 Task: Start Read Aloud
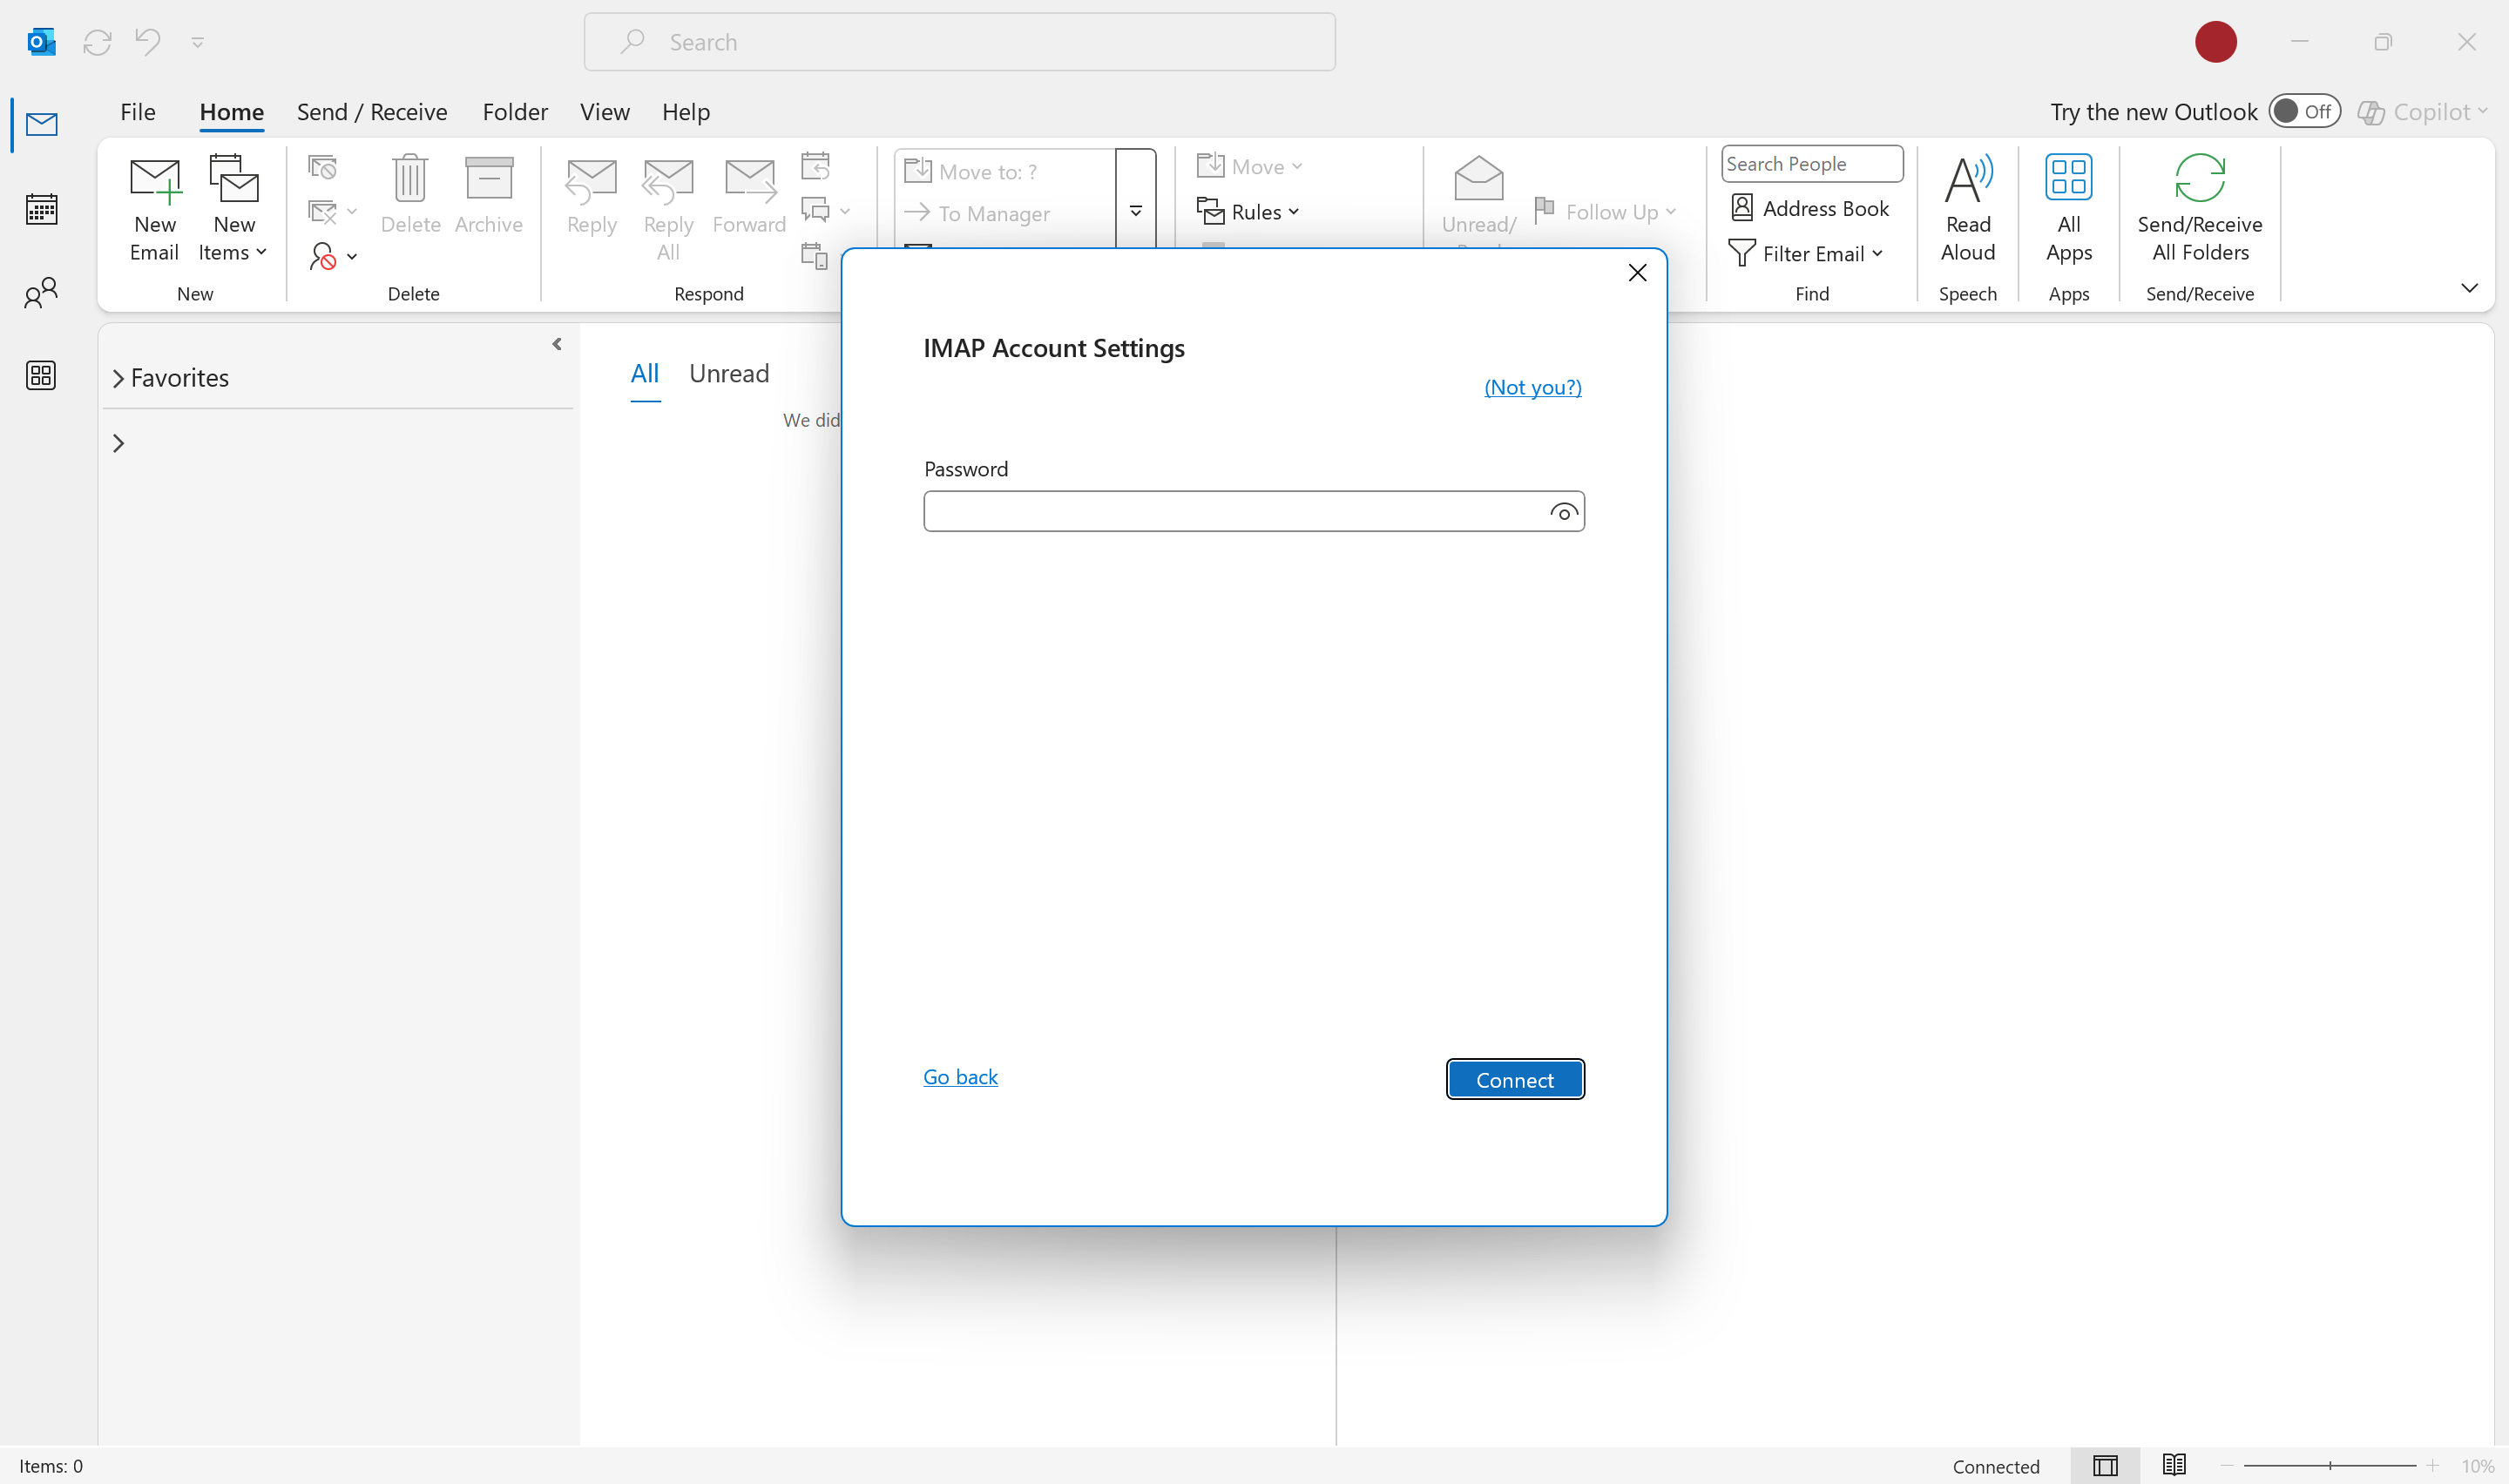[1968, 209]
